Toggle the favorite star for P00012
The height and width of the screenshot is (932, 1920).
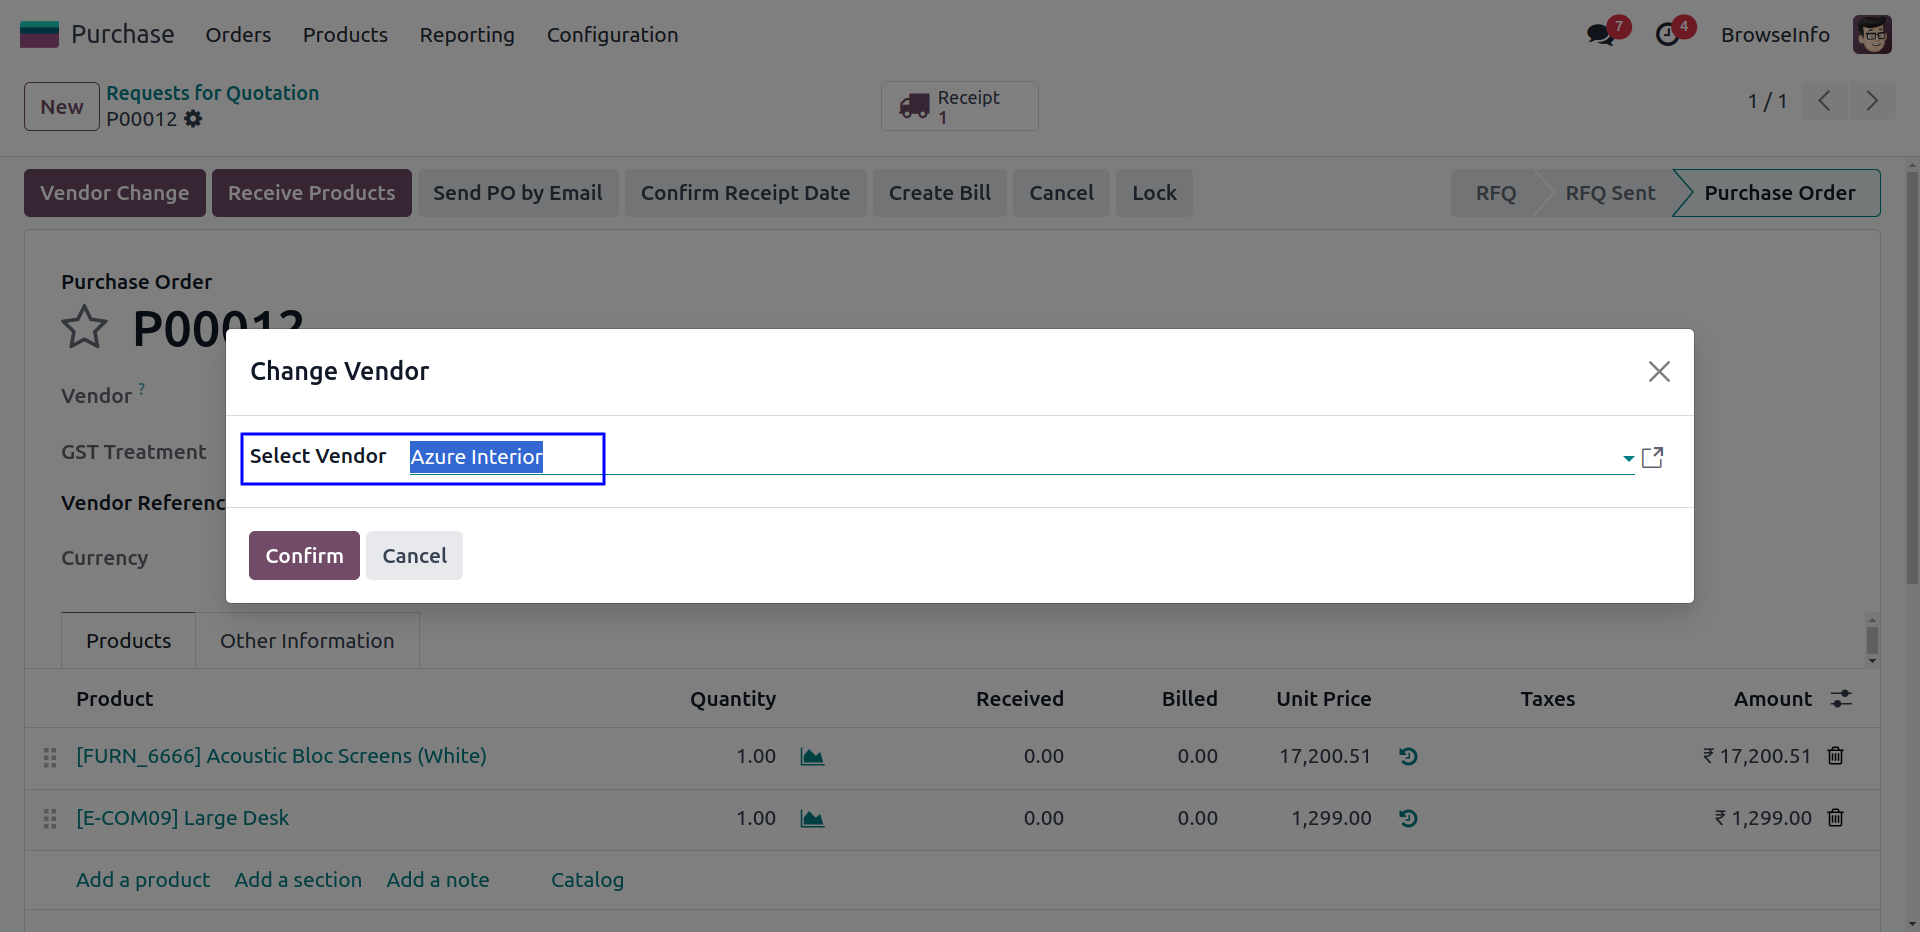84,328
